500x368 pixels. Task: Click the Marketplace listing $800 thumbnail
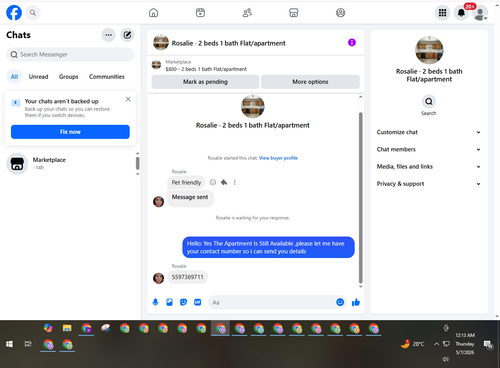[156, 65]
